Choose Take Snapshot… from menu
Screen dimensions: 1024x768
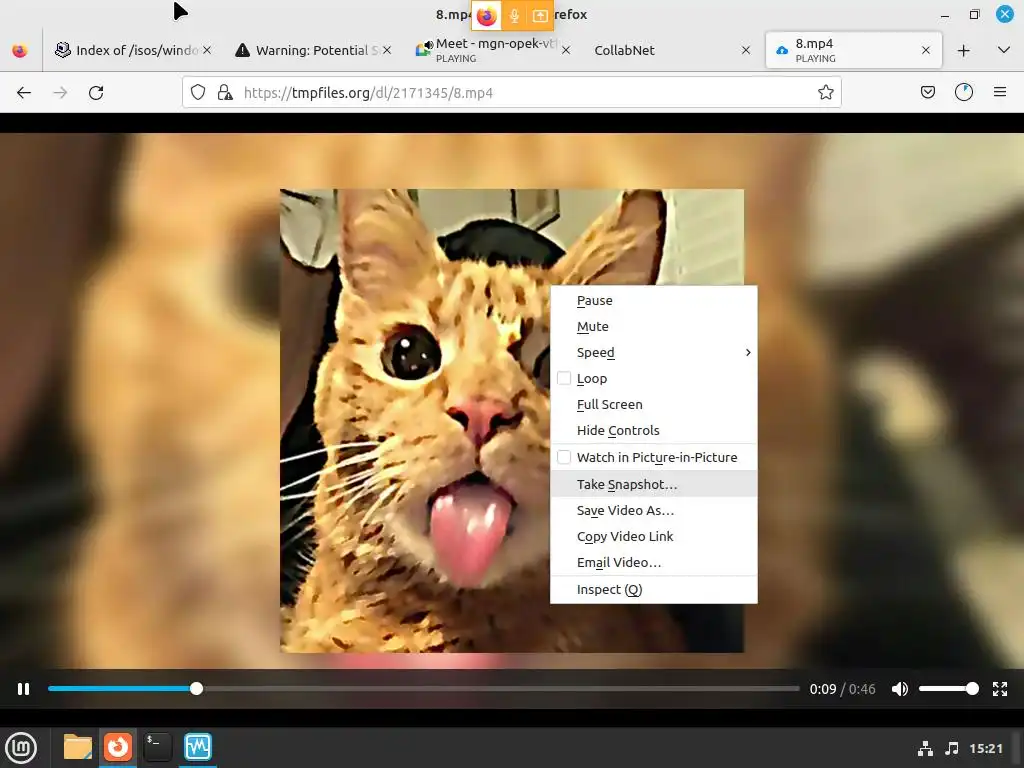[x=654, y=484]
